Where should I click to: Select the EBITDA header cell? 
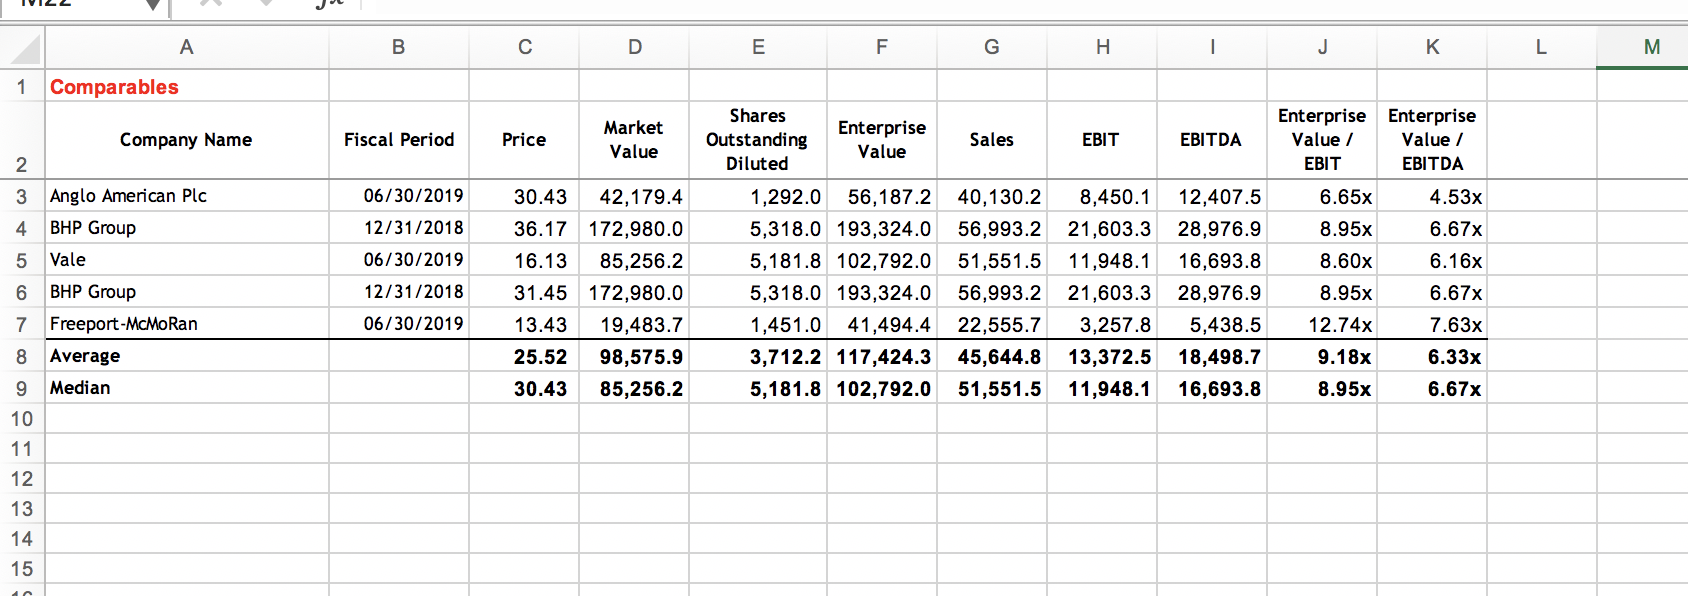pyautogui.click(x=1212, y=140)
